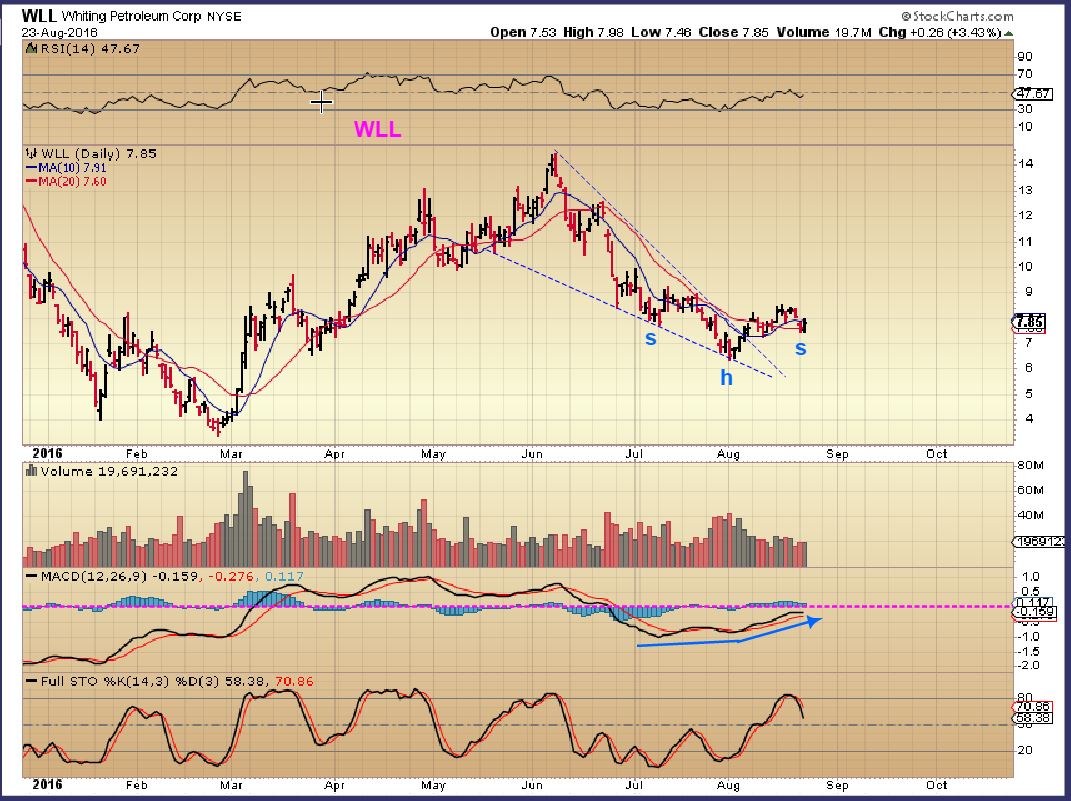Click the 7.85 price tag on the right axis
Viewport: 1071px width, 801px height.
(x=1030, y=322)
